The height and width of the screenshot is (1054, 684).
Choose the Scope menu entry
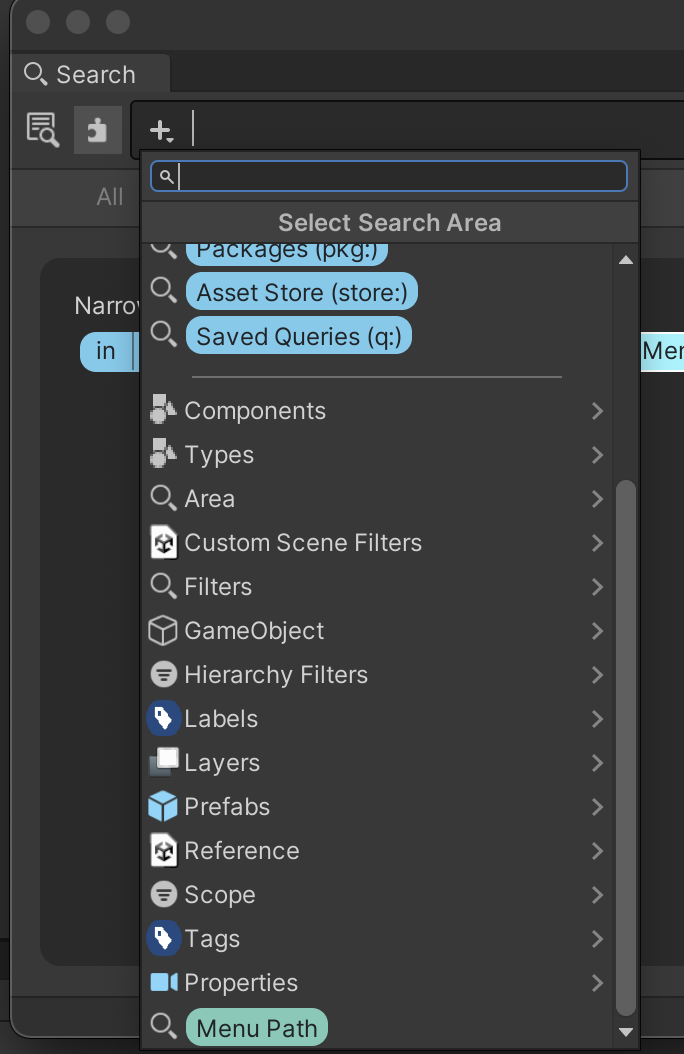220,895
